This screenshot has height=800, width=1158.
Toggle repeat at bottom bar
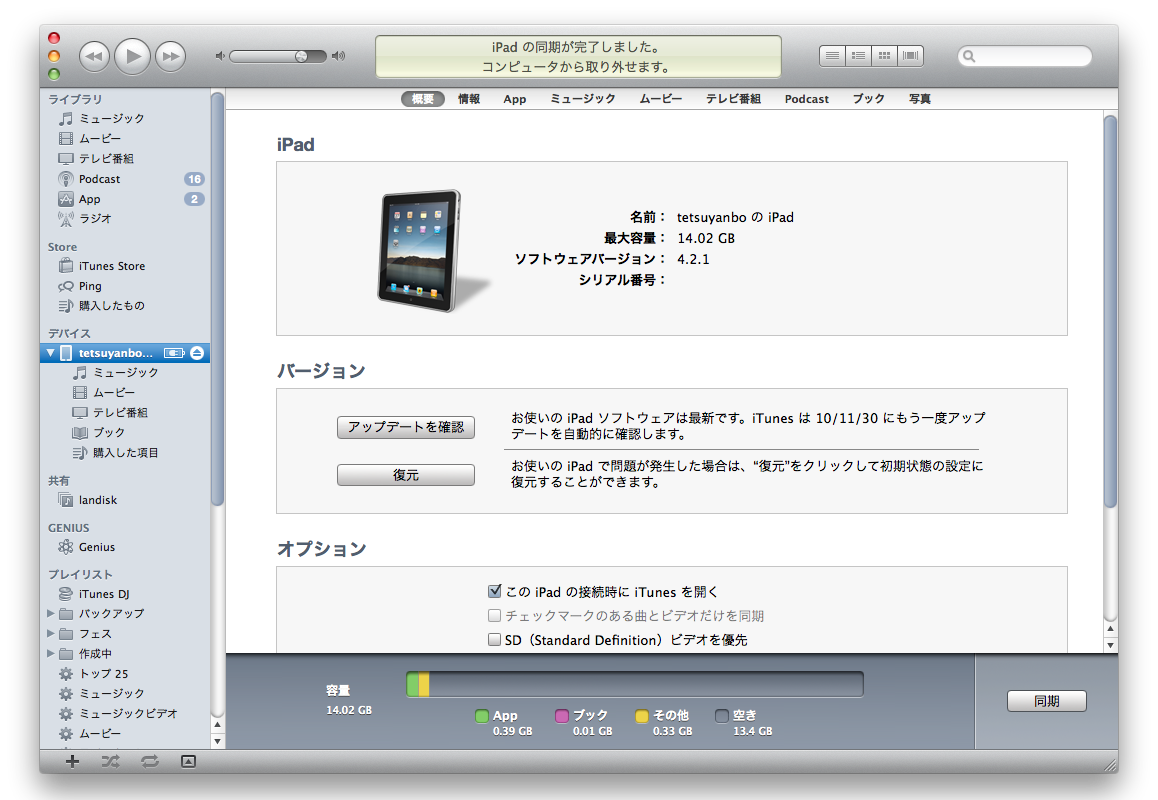pyautogui.click(x=150, y=762)
